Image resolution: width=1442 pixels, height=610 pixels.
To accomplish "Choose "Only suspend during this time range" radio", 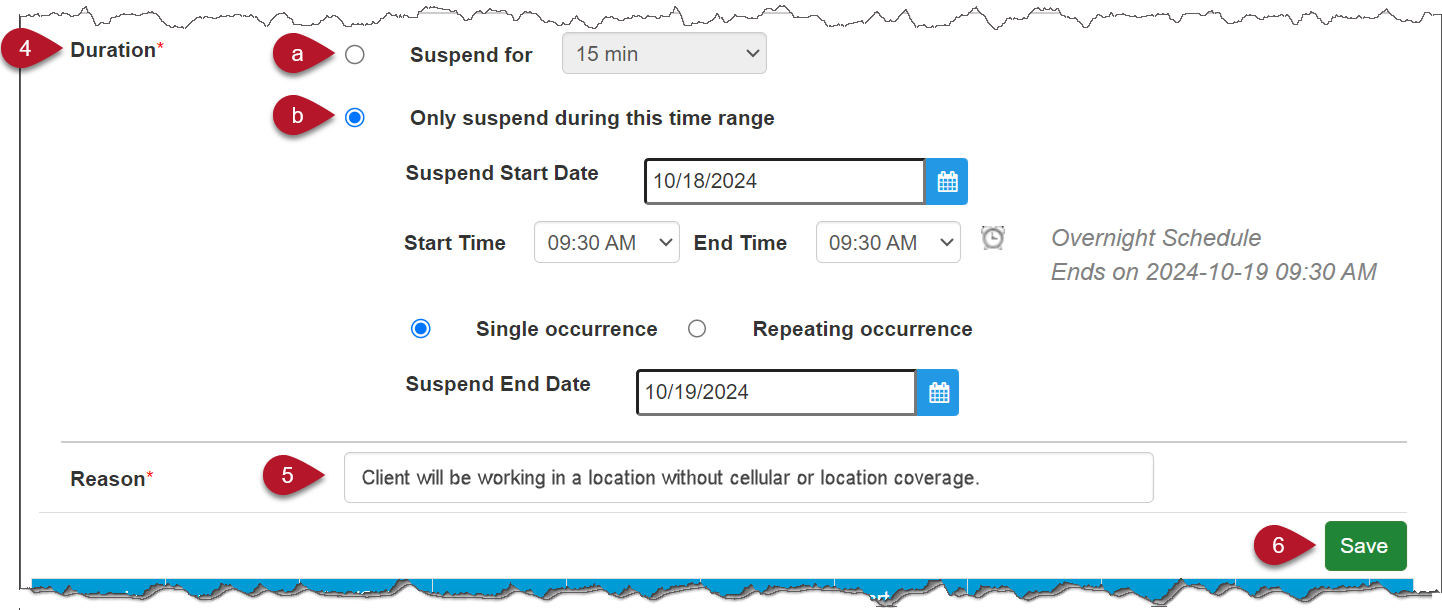I will (355, 118).
